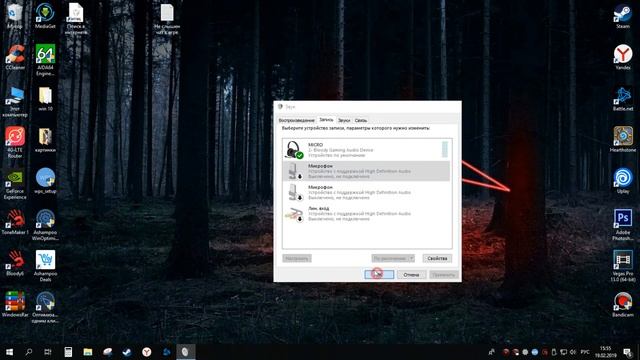Open the Bloody6 desktop shortcut
640x360 pixels.
(15, 263)
